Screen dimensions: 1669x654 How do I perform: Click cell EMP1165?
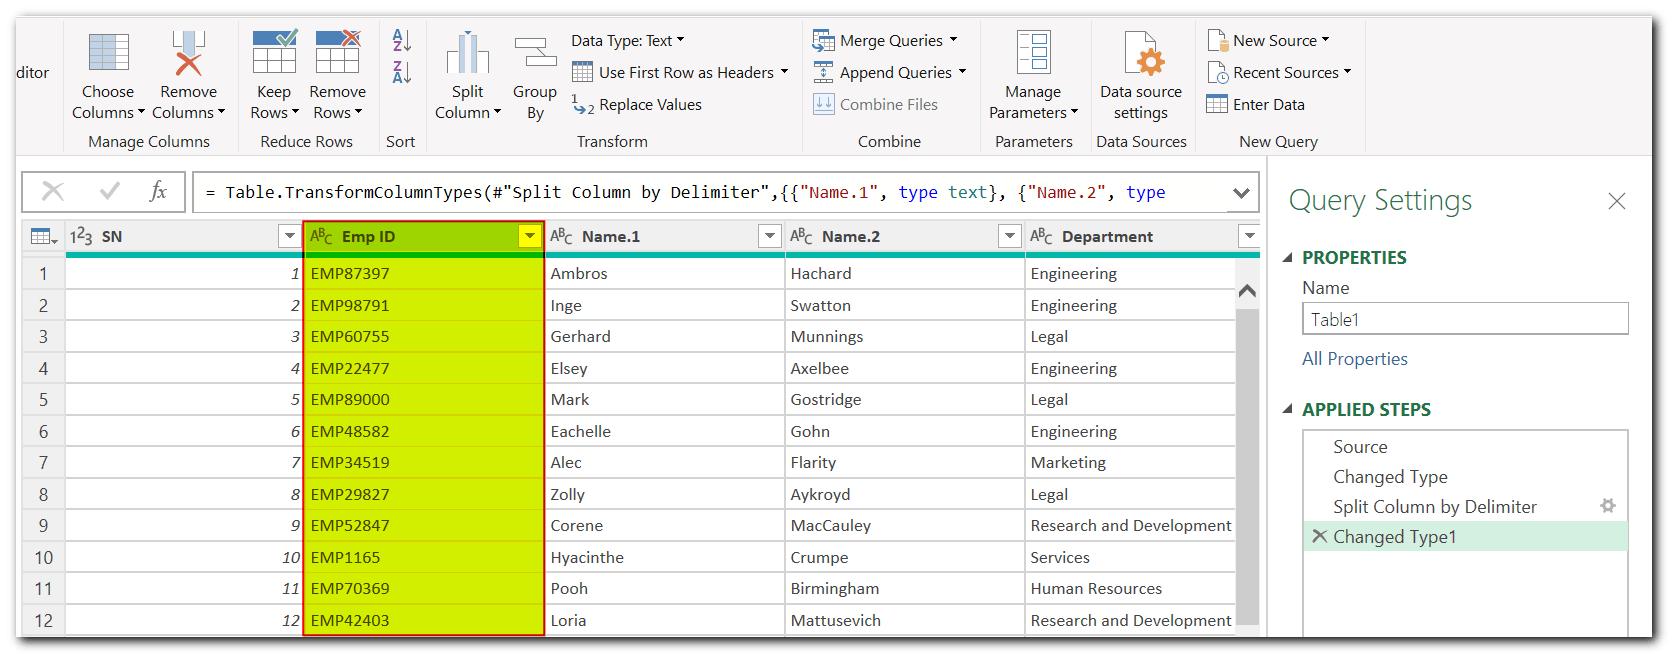point(424,558)
